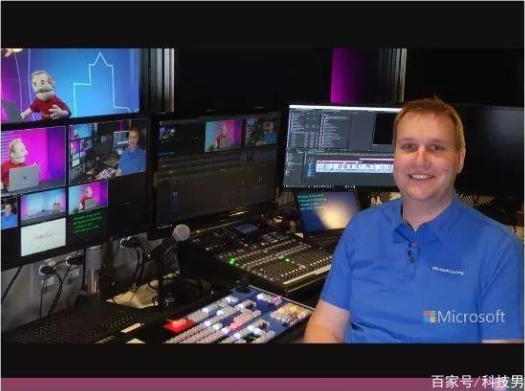Select the large puppet program preview on multiview
525x391 pixels.
pos(70,85)
